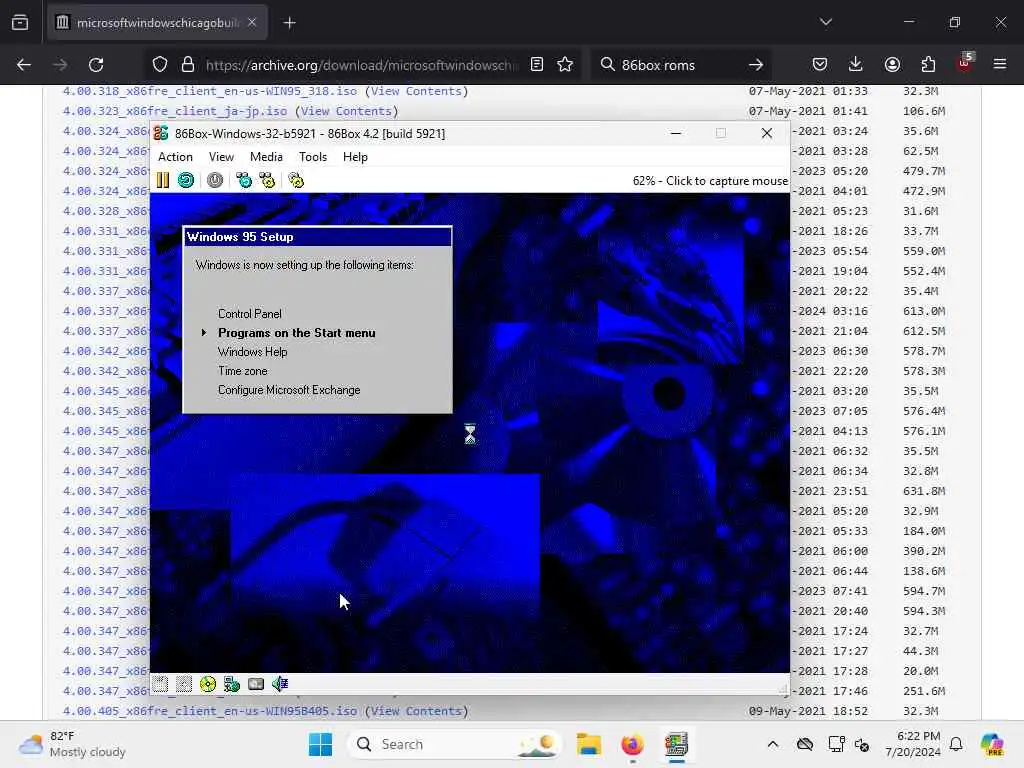1024x768 pixels.
Task: Click CD-ROM status bar icon
Action: (x=208, y=684)
